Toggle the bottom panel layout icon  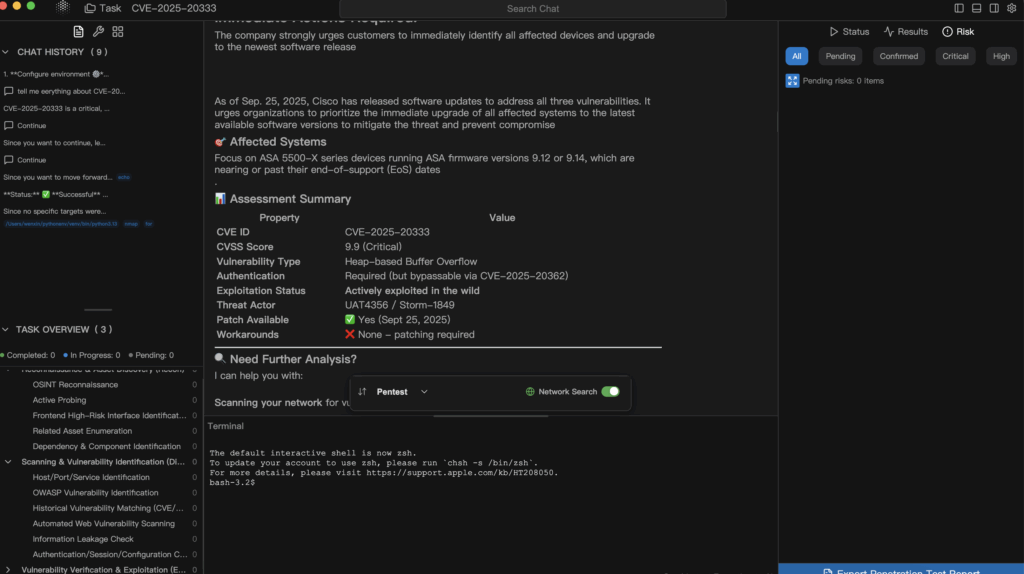click(977, 8)
